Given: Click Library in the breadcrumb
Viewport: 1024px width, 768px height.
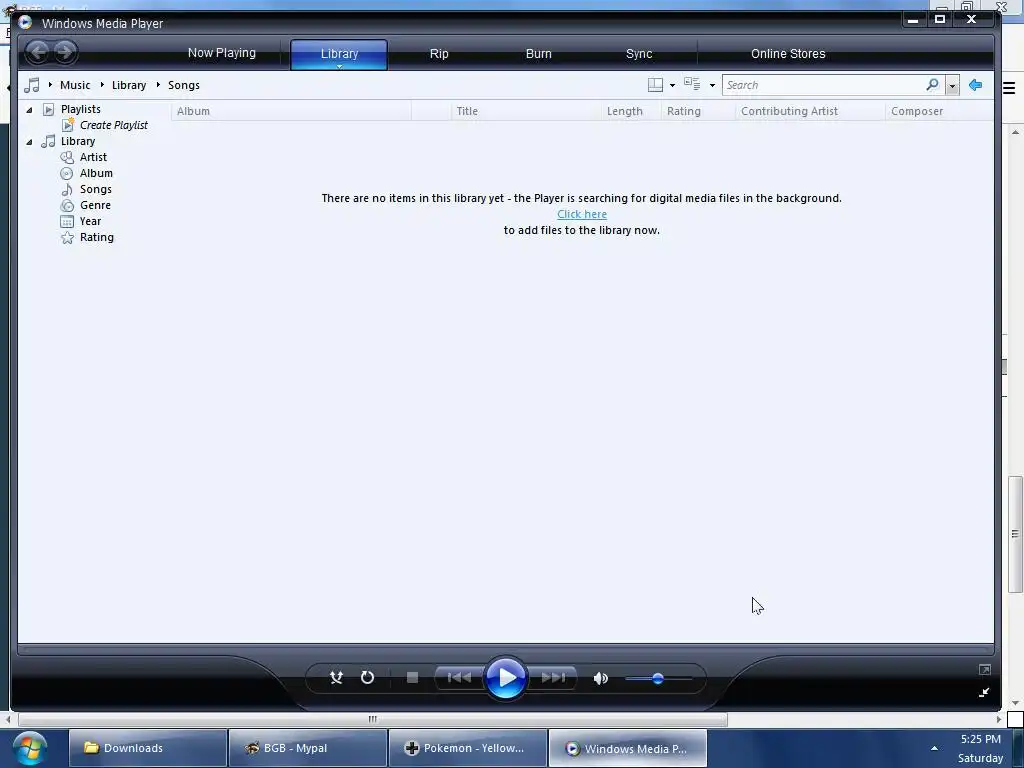Looking at the screenshot, I should [x=129, y=85].
